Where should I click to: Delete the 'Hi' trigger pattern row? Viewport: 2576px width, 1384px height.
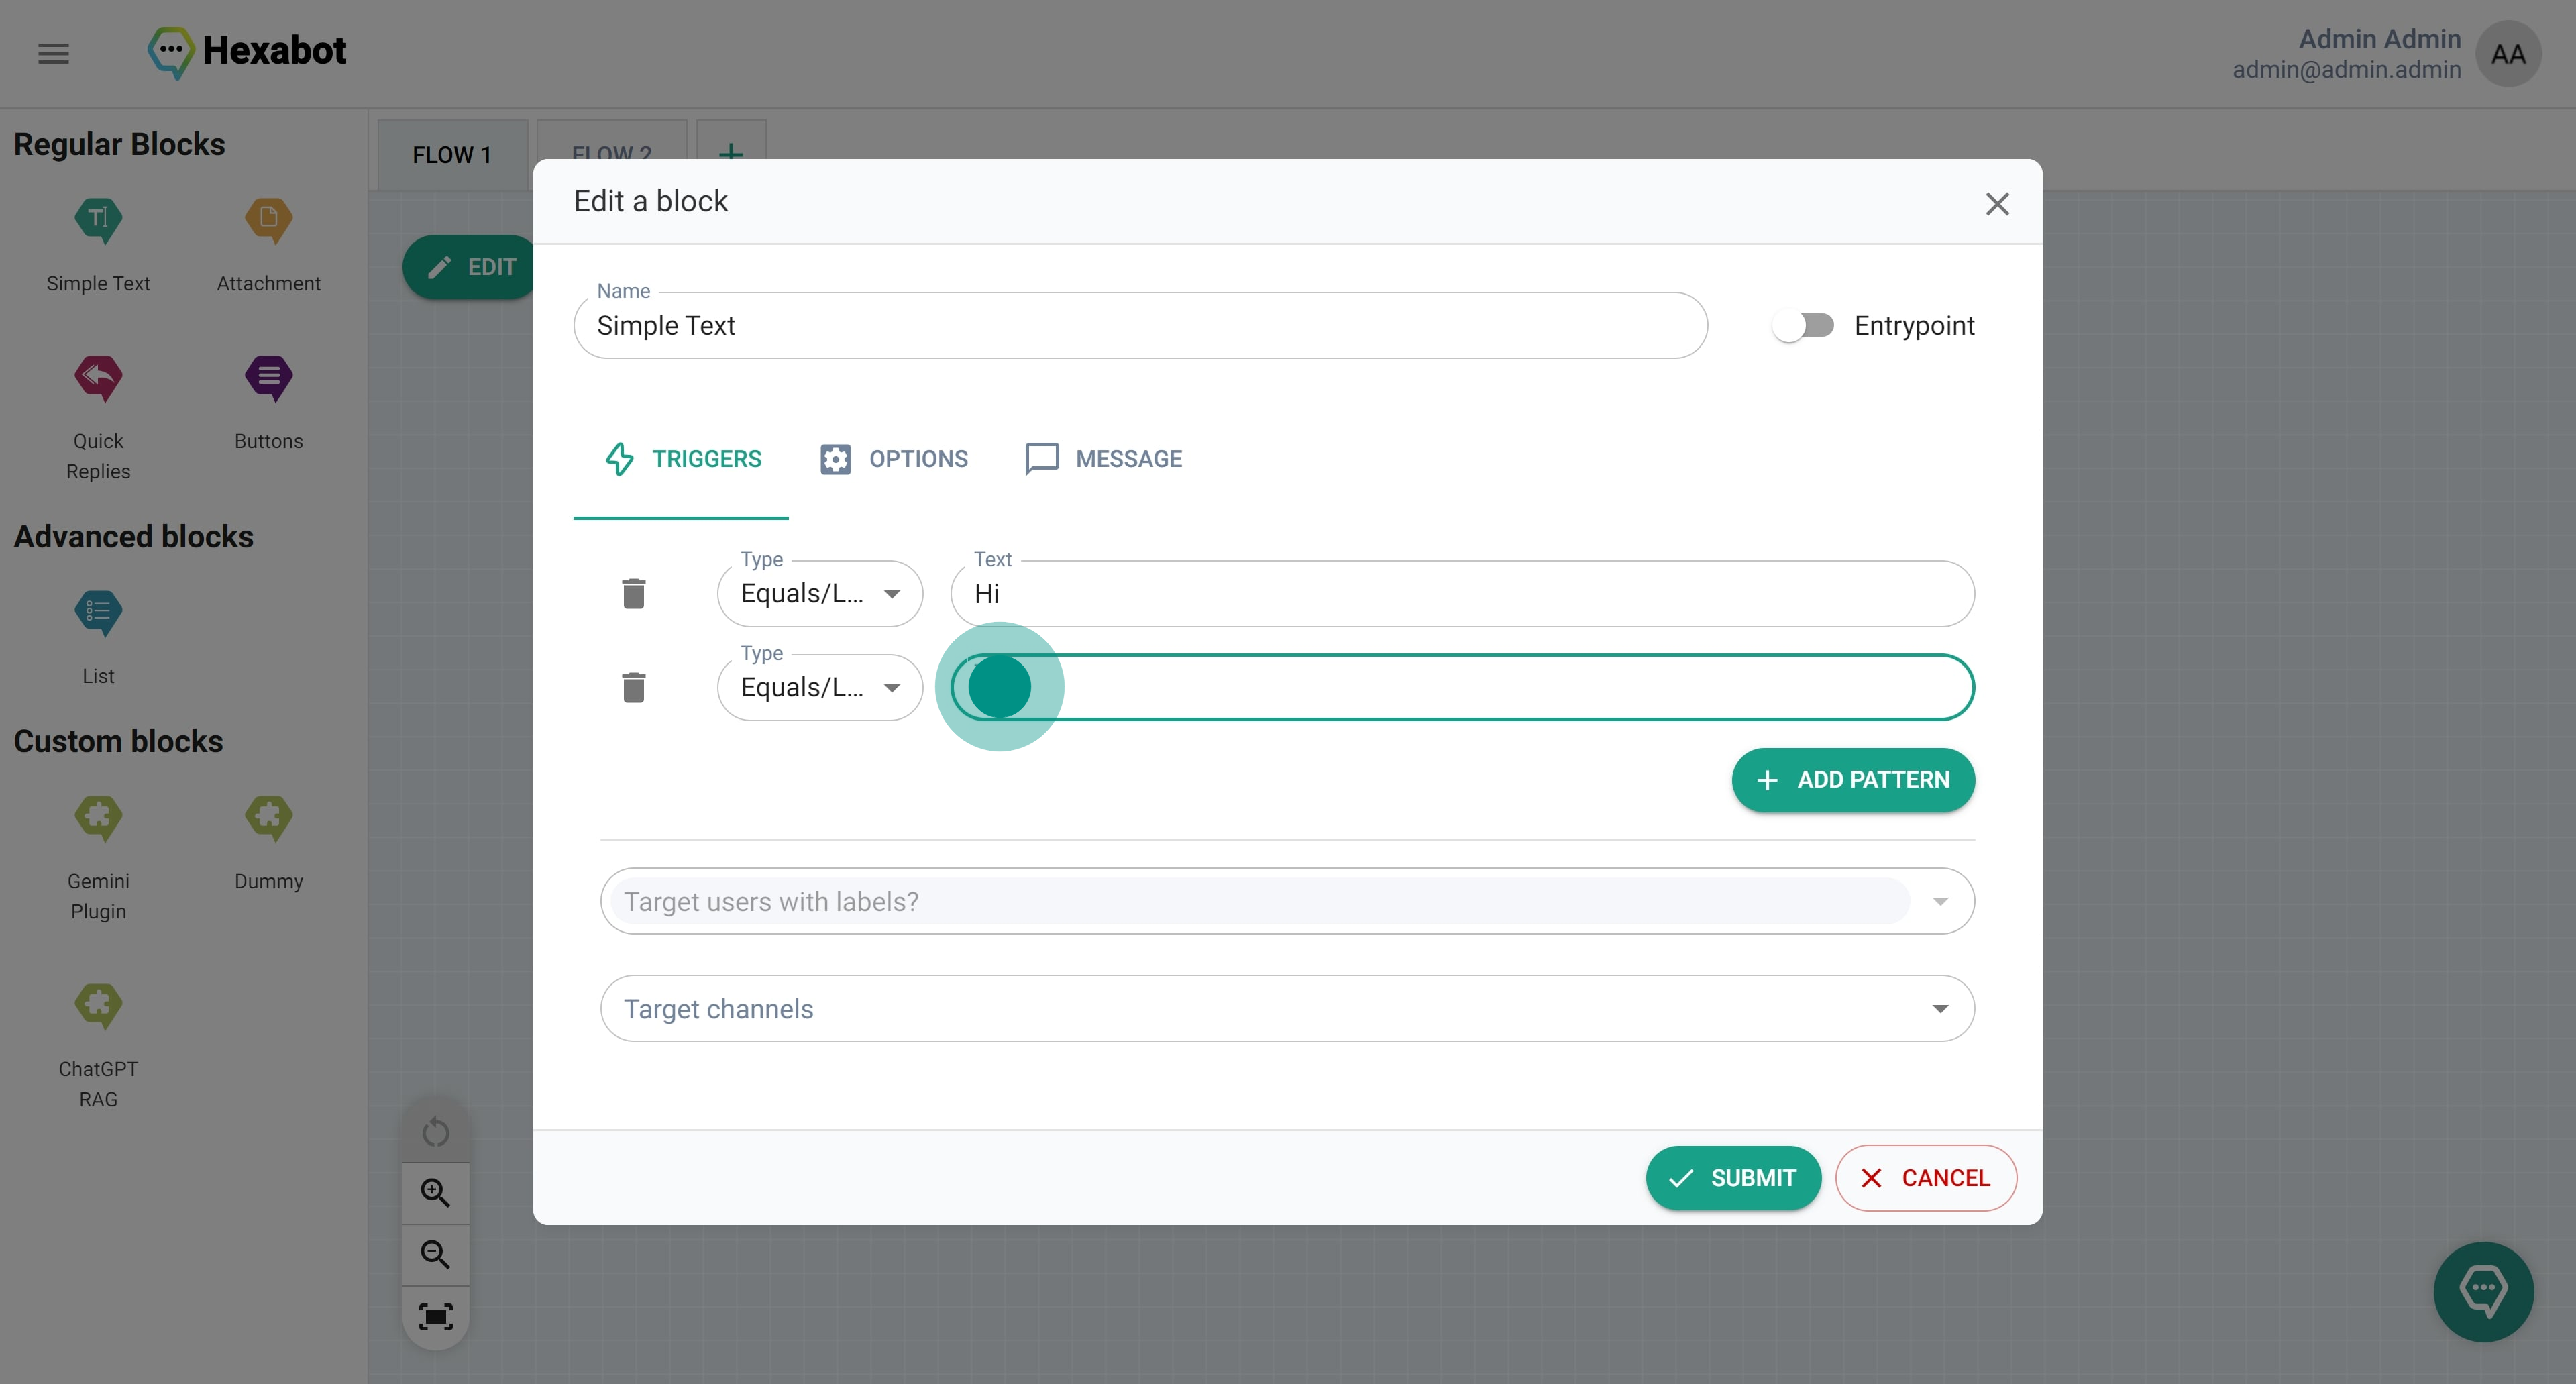(x=633, y=594)
